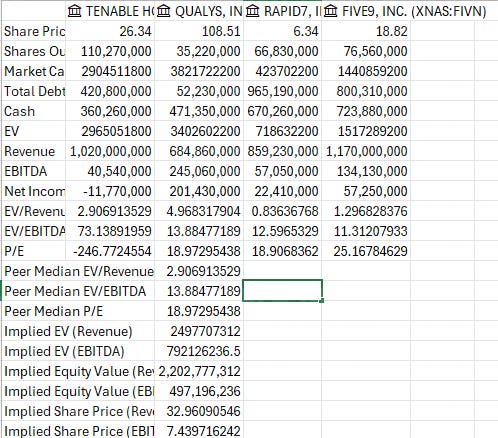
Task: Click the Peer Median EV/Revenue label
Action: click(x=79, y=271)
